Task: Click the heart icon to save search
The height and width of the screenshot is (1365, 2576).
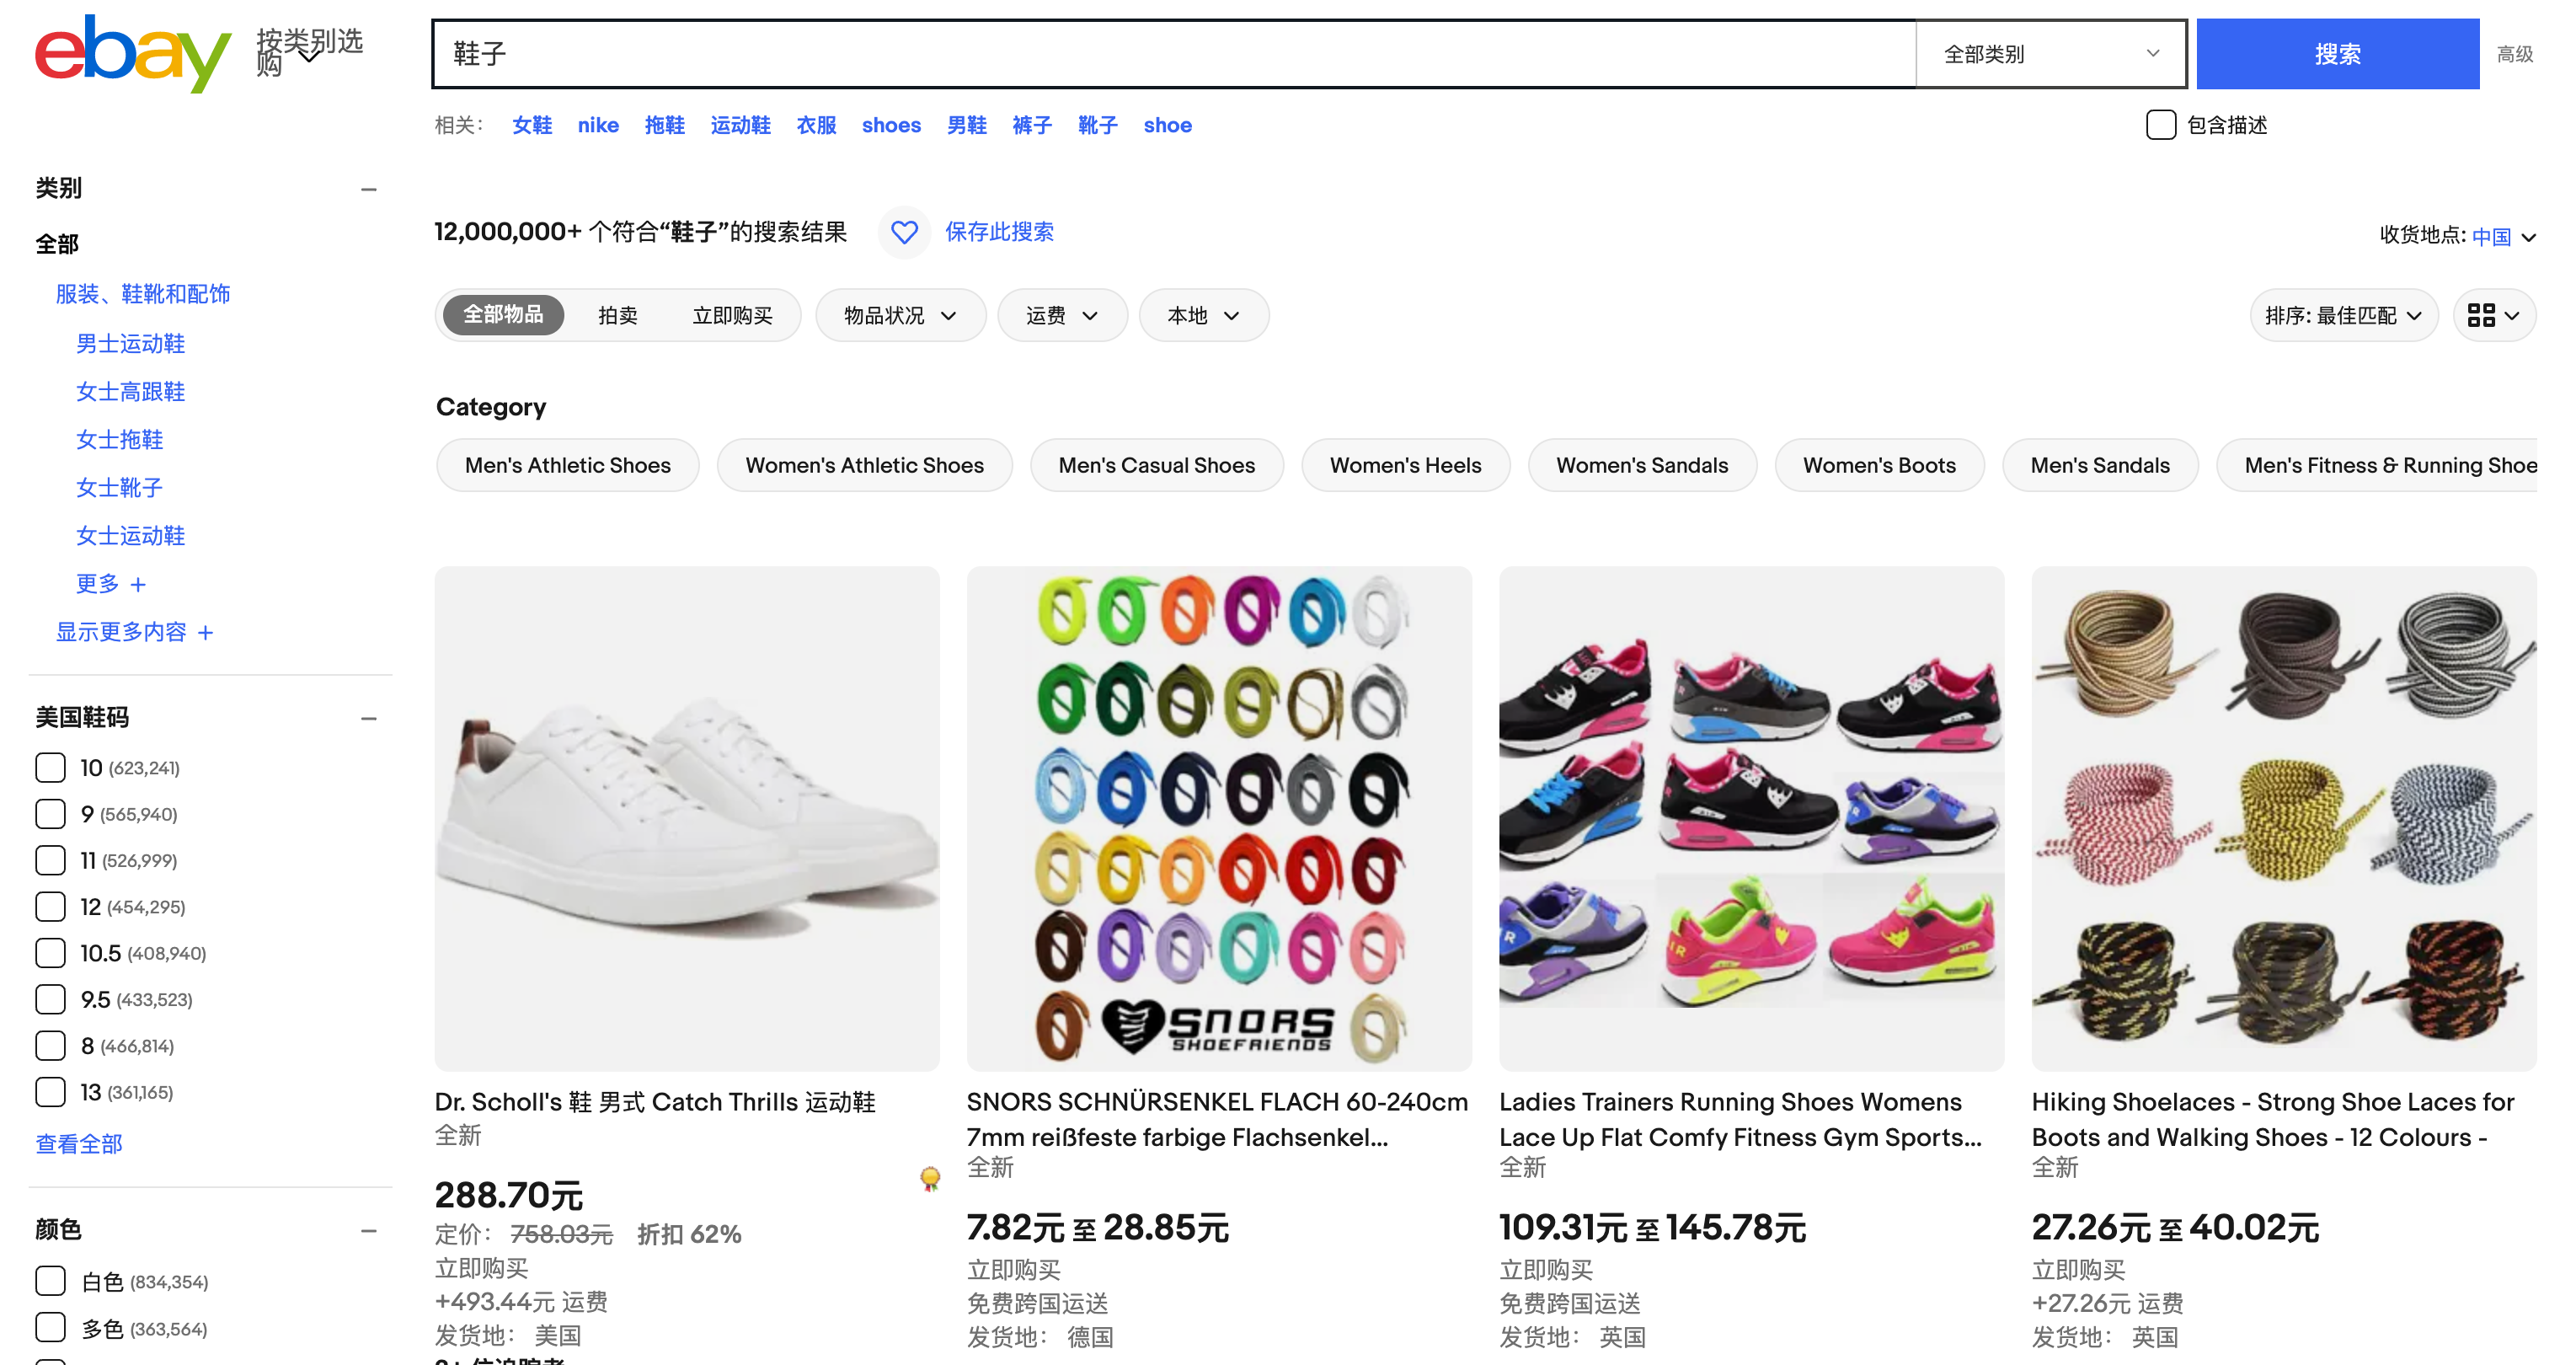Action: pos(904,232)
